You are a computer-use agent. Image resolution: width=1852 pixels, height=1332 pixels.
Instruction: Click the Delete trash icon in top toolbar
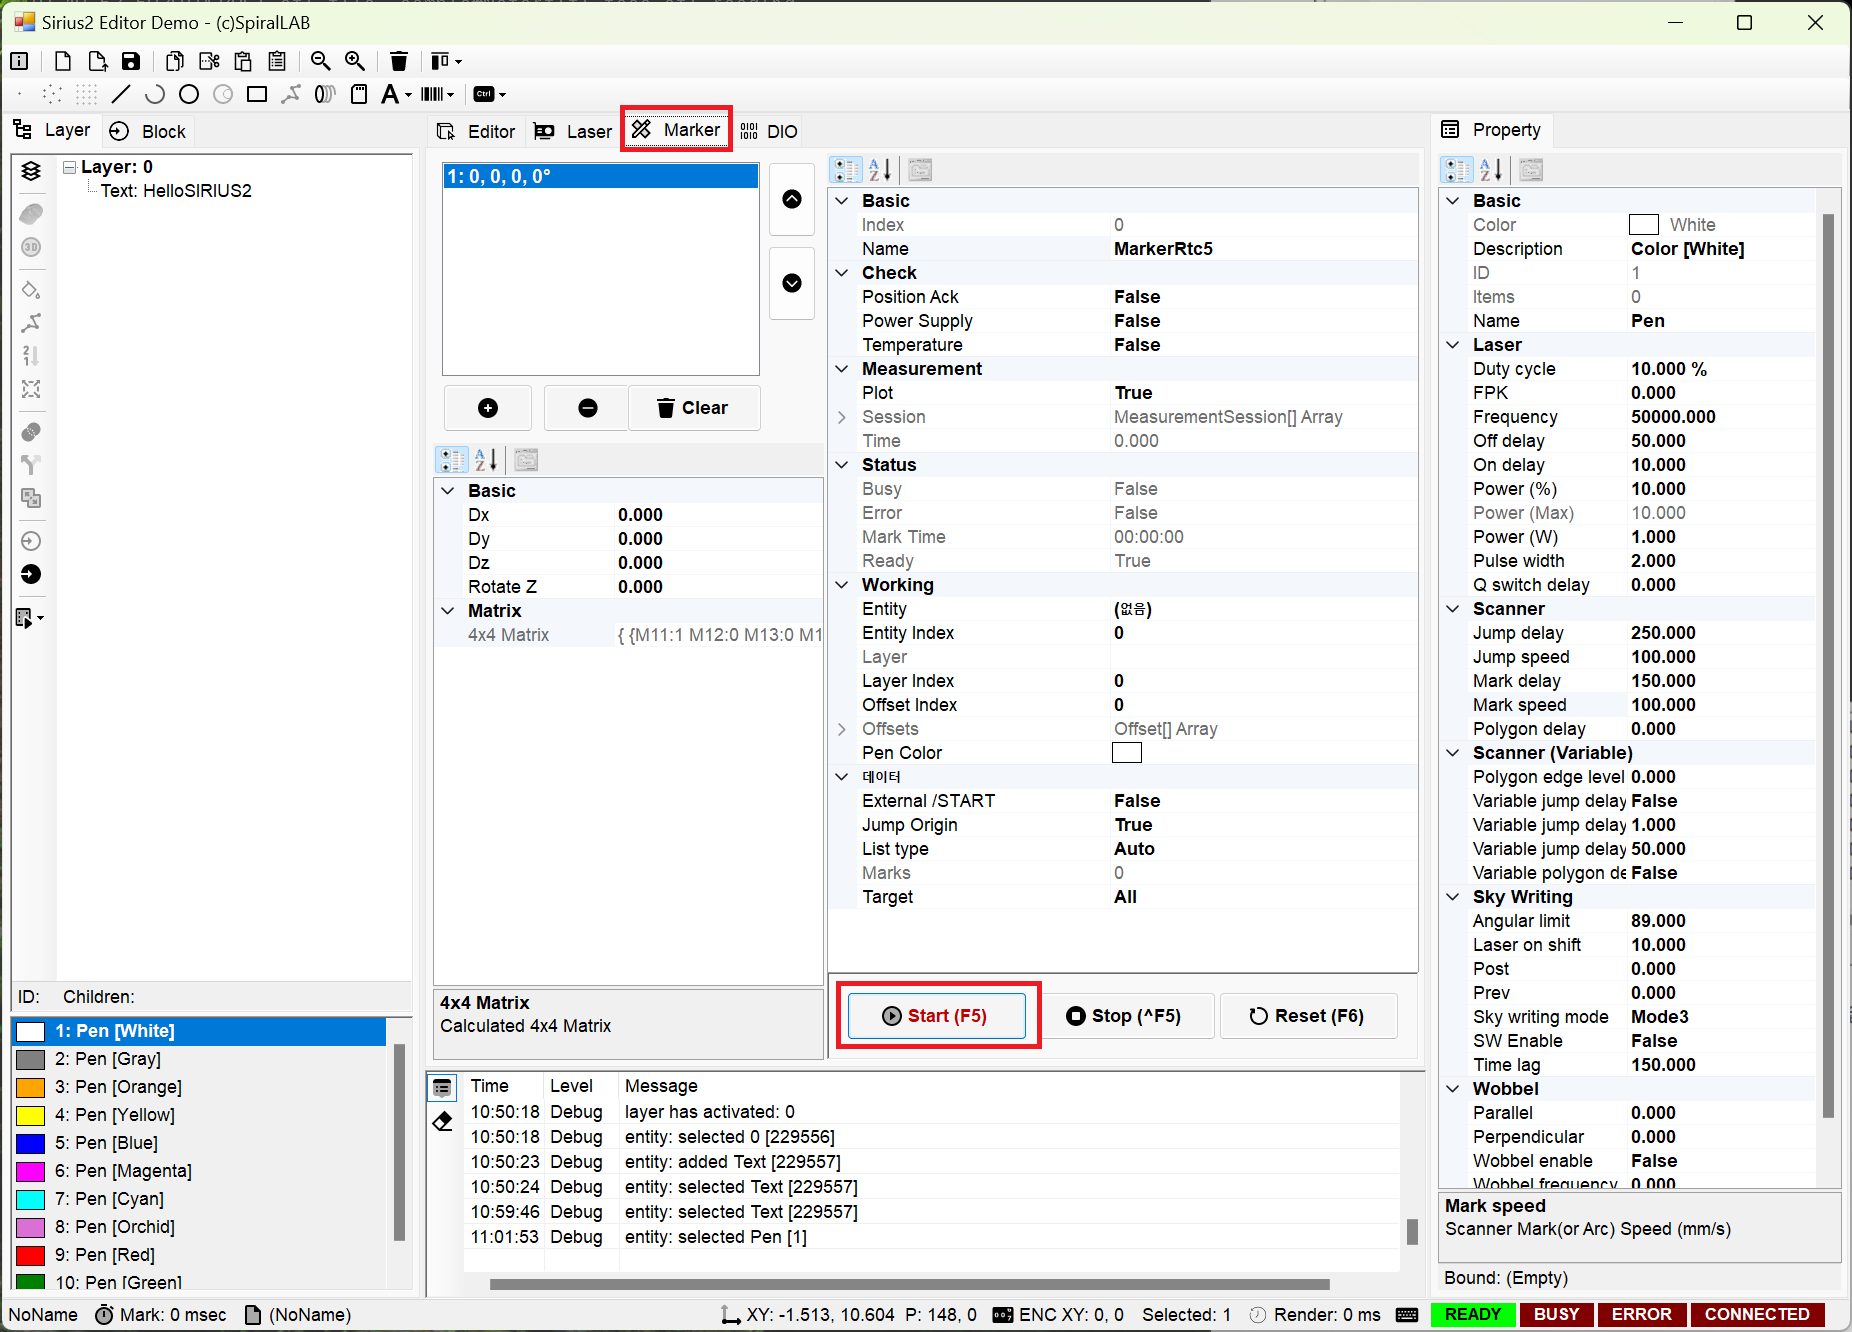tap(399, 61)
